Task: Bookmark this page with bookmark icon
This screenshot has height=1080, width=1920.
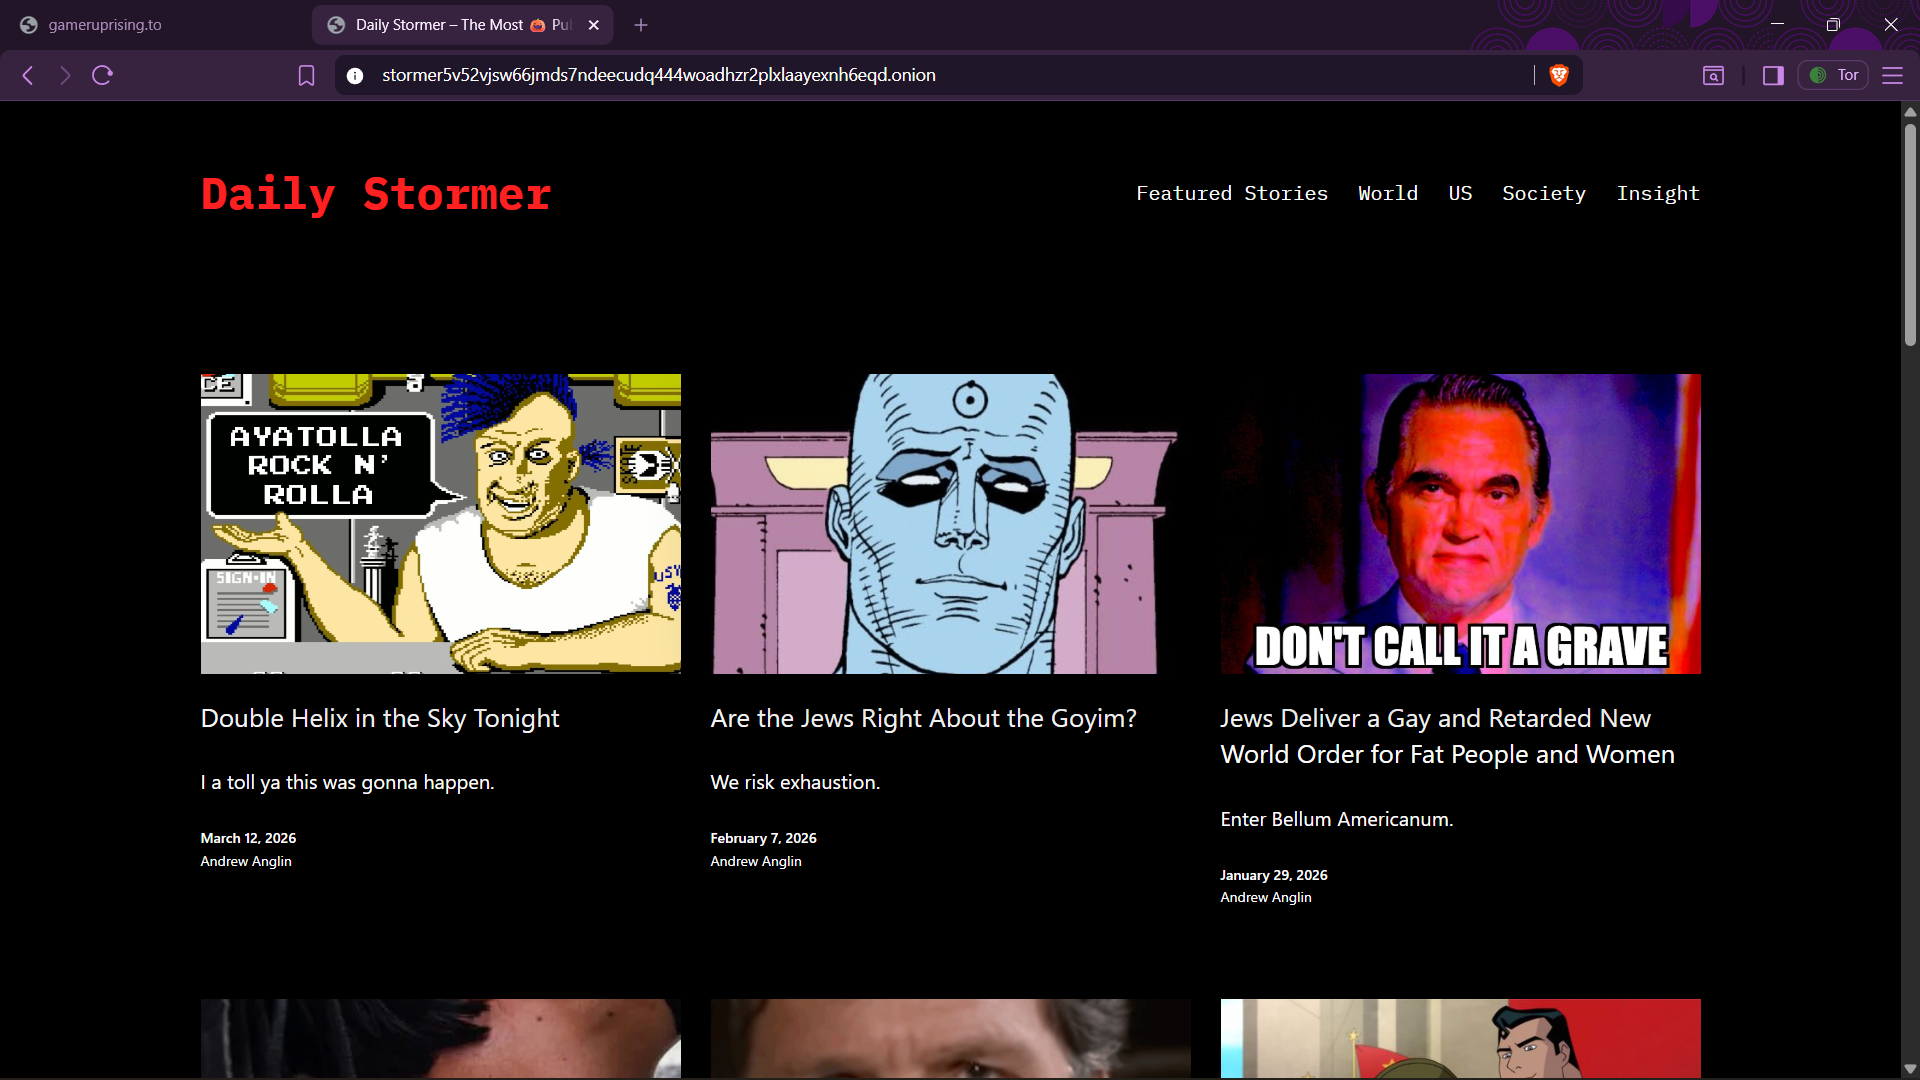Action: point(306,75)
